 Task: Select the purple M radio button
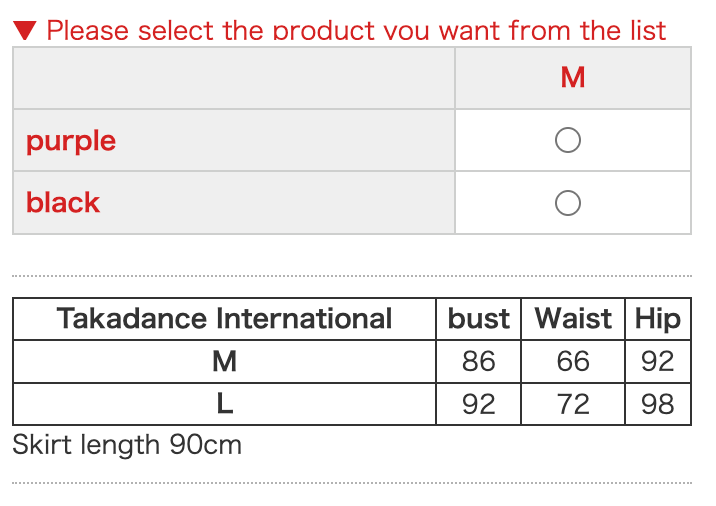coord(568,141)
